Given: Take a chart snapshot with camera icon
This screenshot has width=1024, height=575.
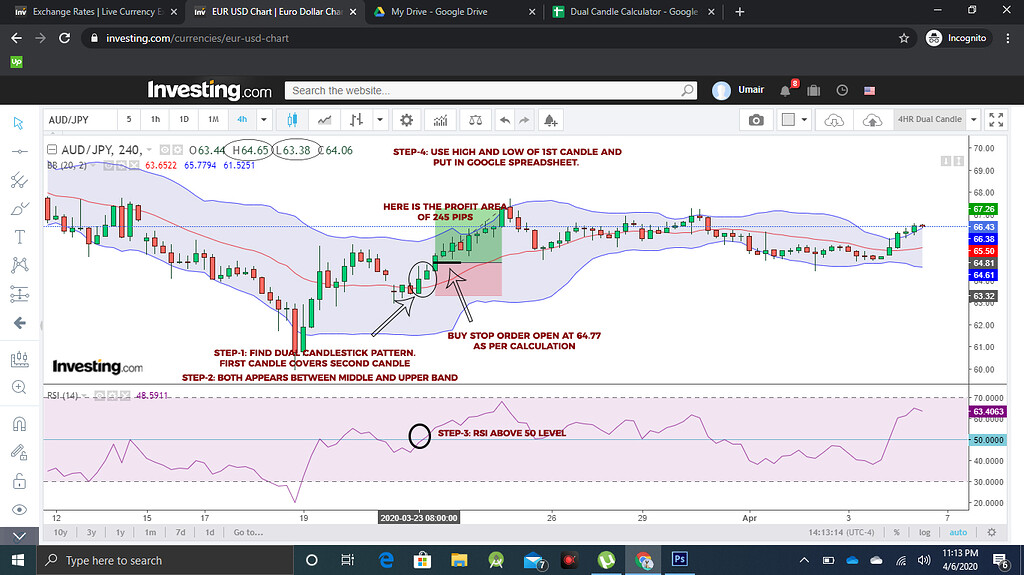Looking at the screenshot, I should [756, 120].
